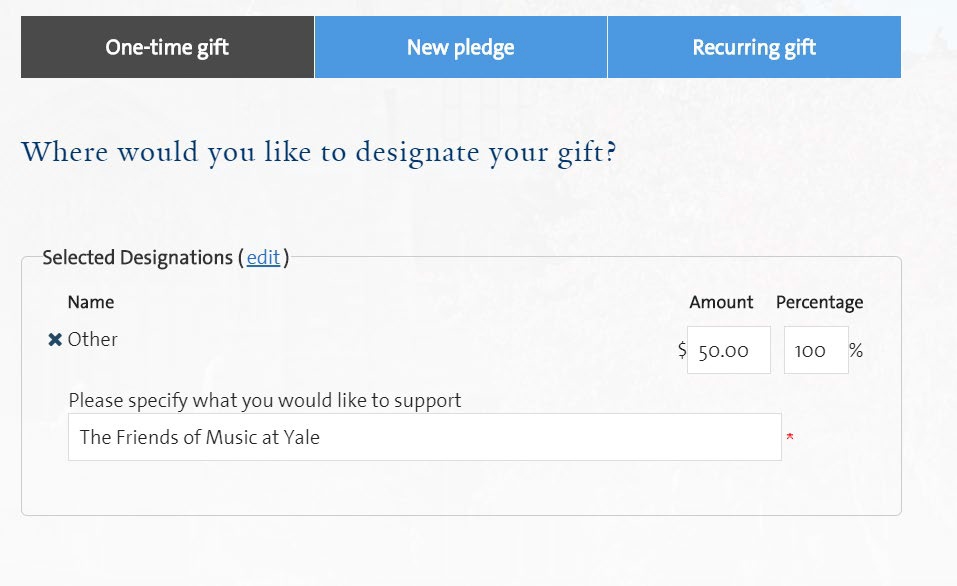The height and width of the screenshot is (586, 957).
Task: Click the 'Please specify what you would like to support' label
Action: tap(265, 400)
